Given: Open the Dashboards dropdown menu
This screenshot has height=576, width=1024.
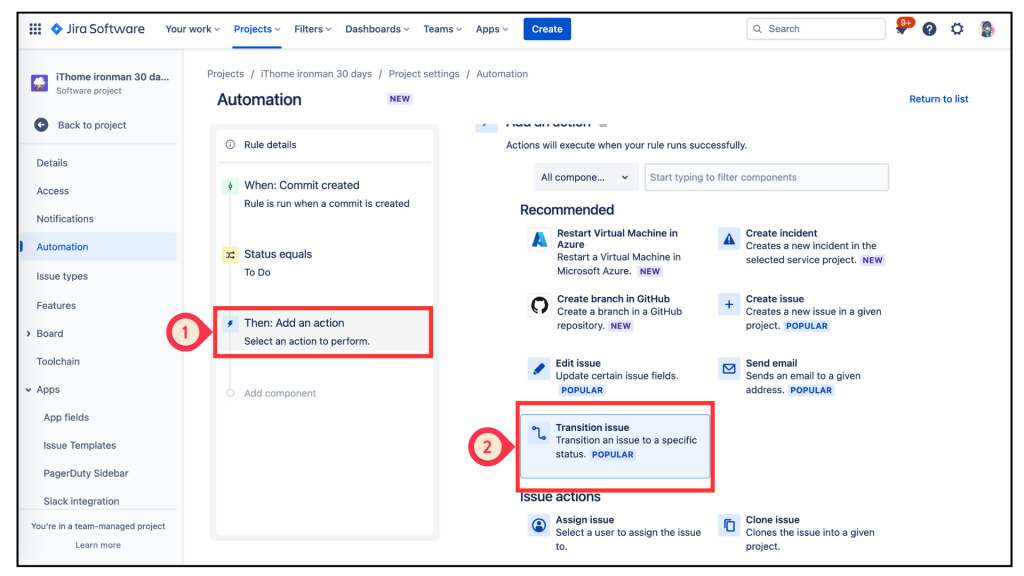Looking at the screenshot, I should click(x=377, y=29).
